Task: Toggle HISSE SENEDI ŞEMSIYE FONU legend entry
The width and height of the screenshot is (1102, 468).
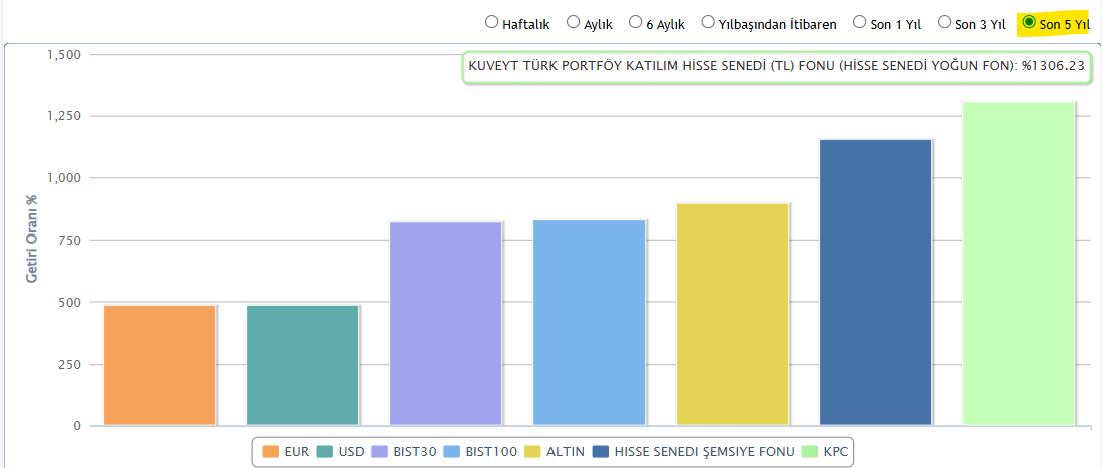Action: tap(694, 451)
